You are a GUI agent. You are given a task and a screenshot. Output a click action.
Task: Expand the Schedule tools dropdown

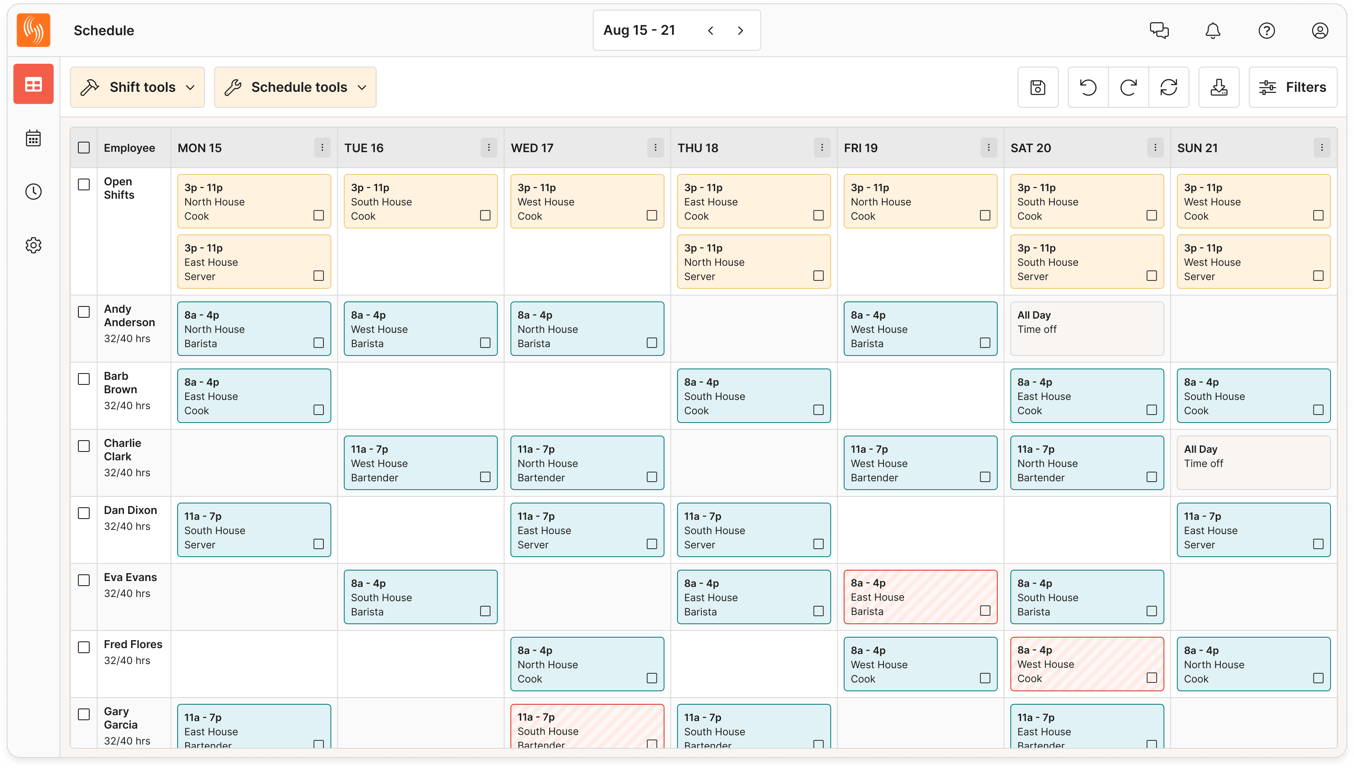click(295, 87)
